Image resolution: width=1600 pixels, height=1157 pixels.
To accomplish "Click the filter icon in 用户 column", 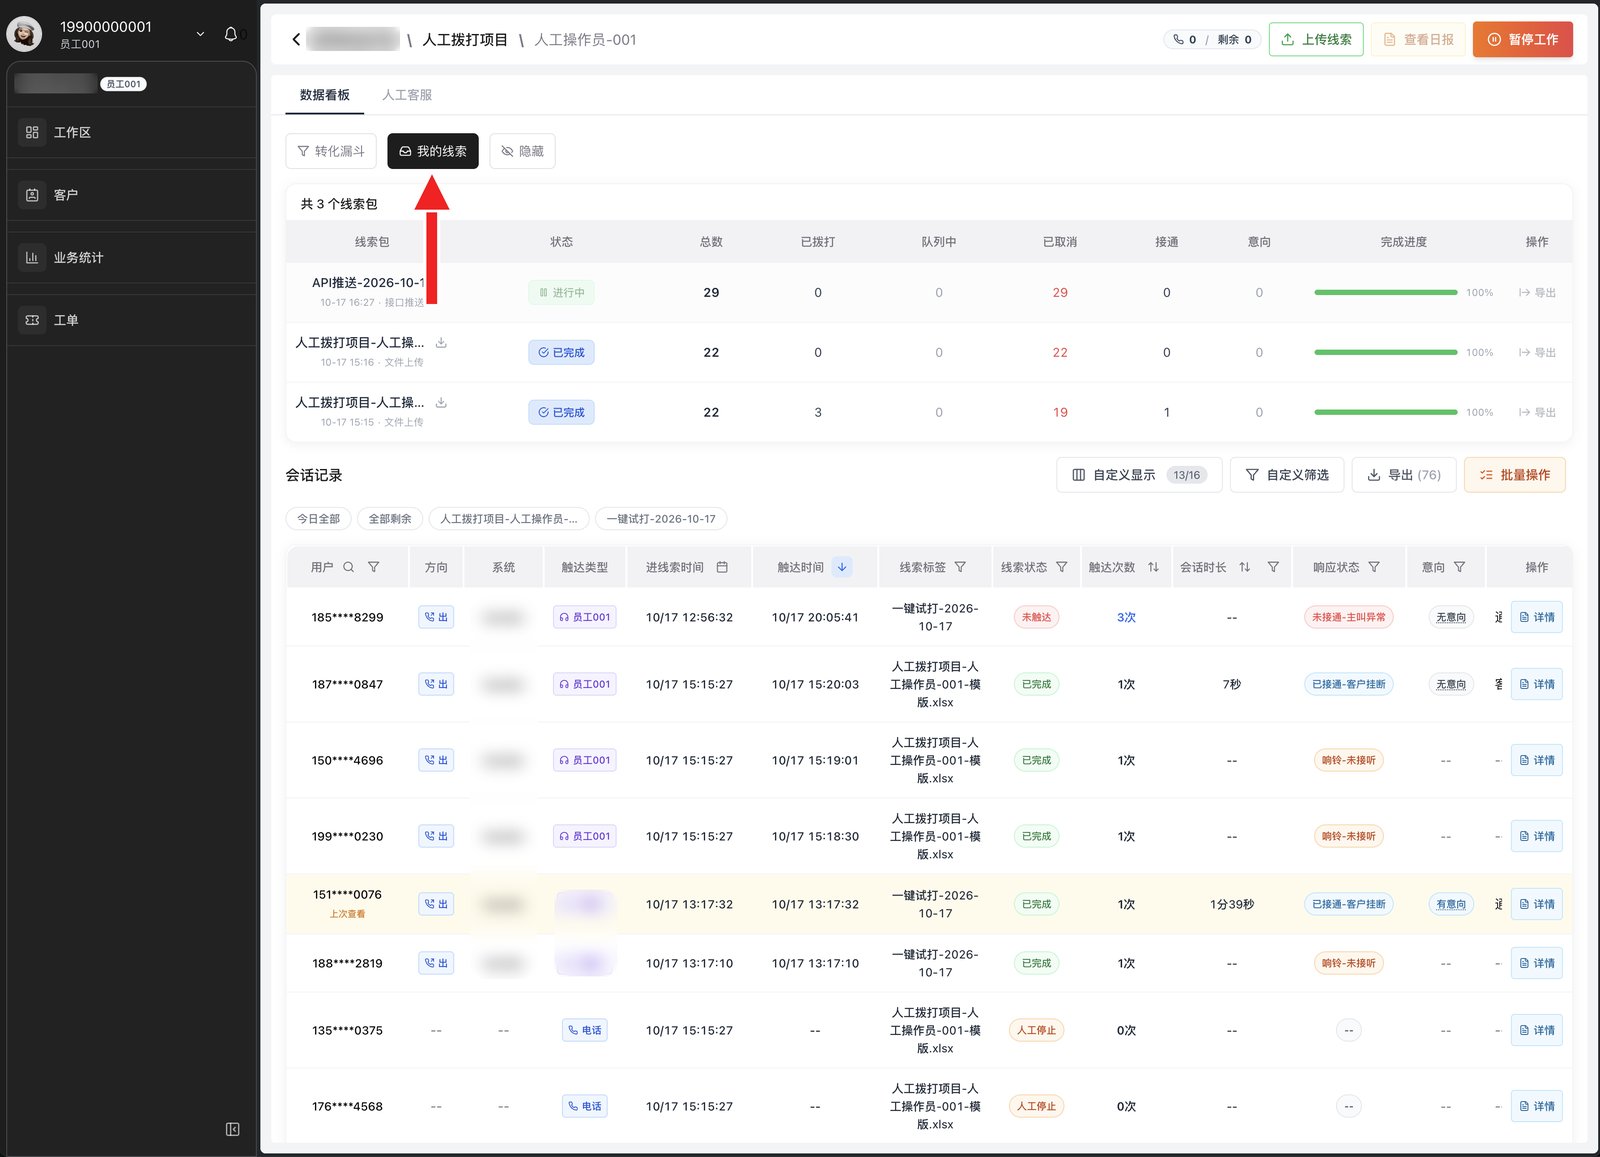I will [374, 567].
